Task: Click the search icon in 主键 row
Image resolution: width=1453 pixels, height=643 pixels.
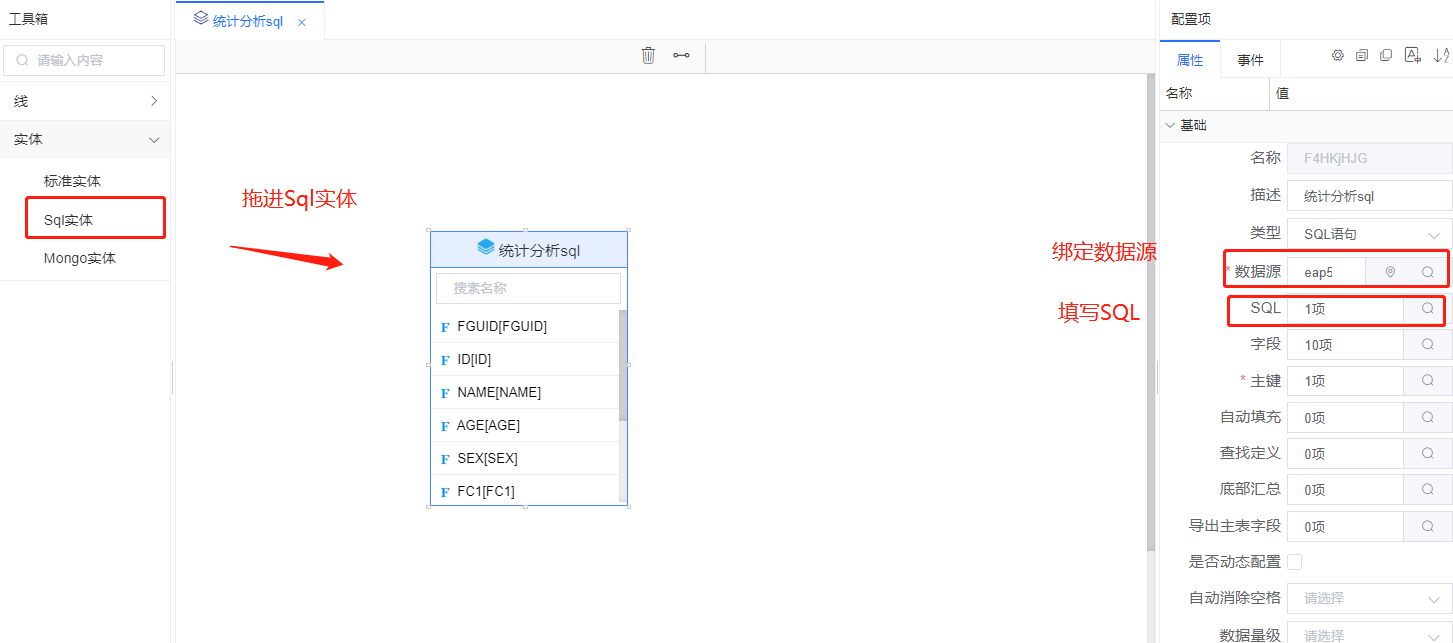Action: [x=1428, y=381]
